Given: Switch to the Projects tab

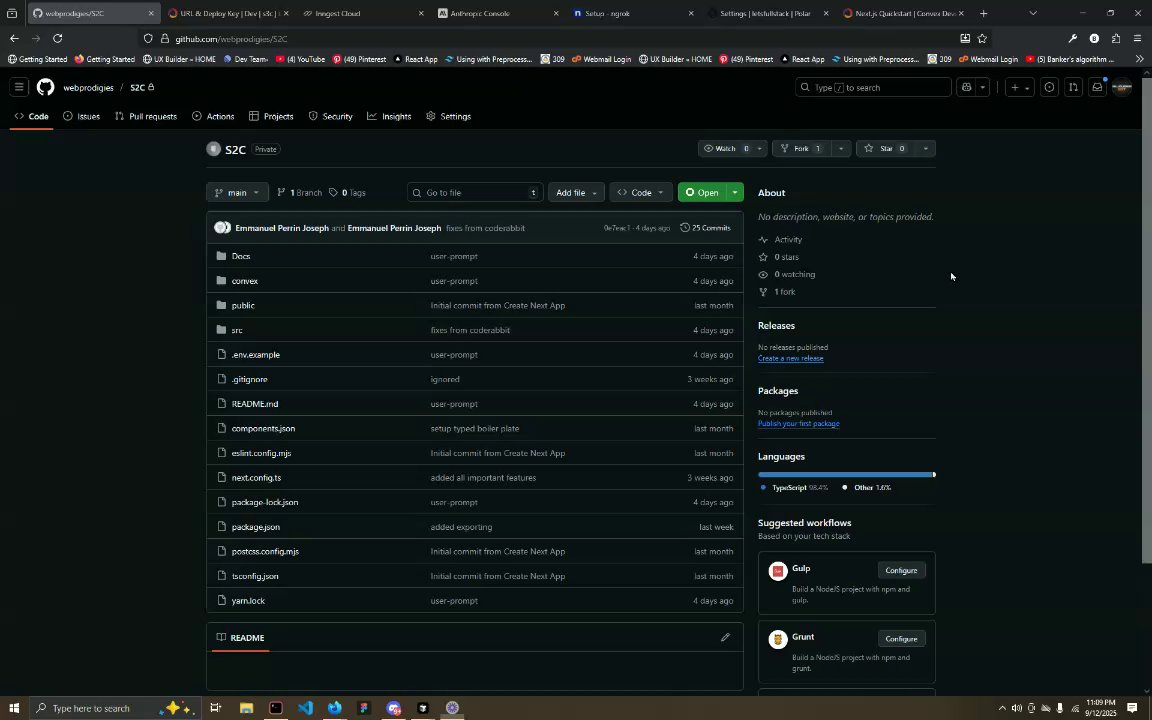Looking at the screenshot, I should pyautogui.click(x=271, y=116).
